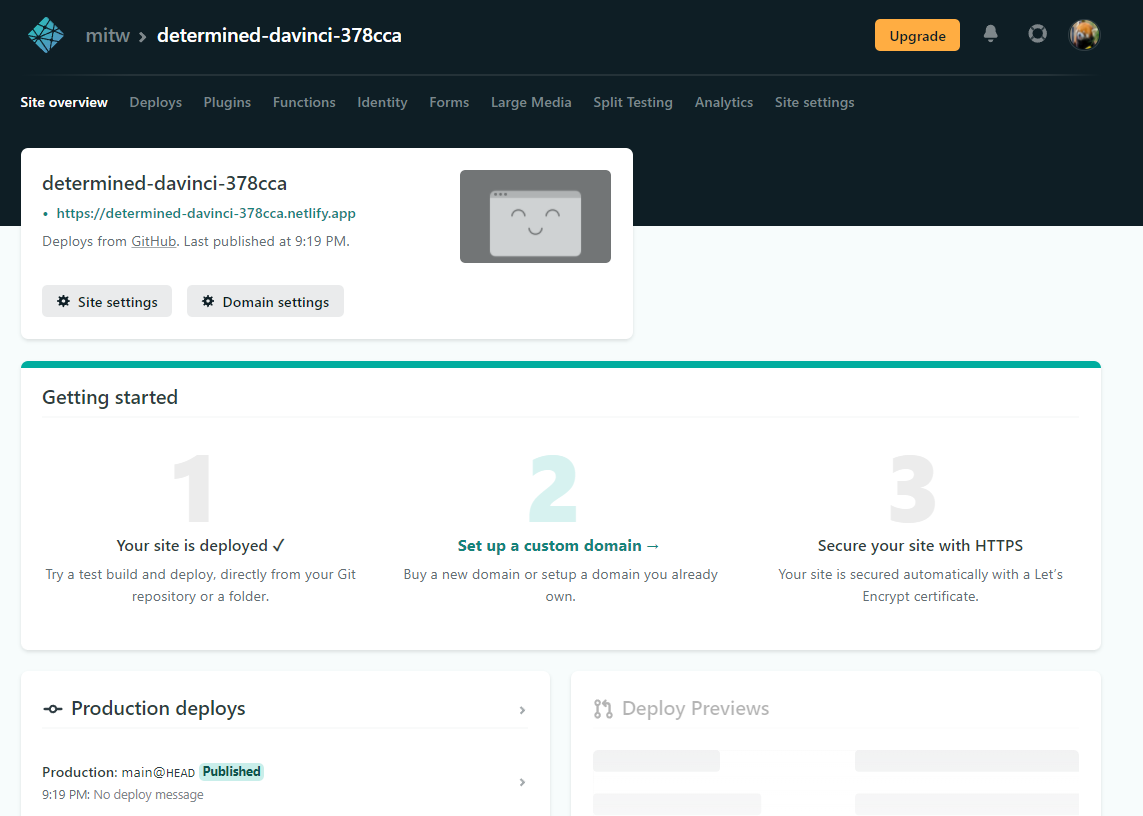Open the Split Testing tab
Viewport: 1143px width, 816px height.
(x=633, y=102)
